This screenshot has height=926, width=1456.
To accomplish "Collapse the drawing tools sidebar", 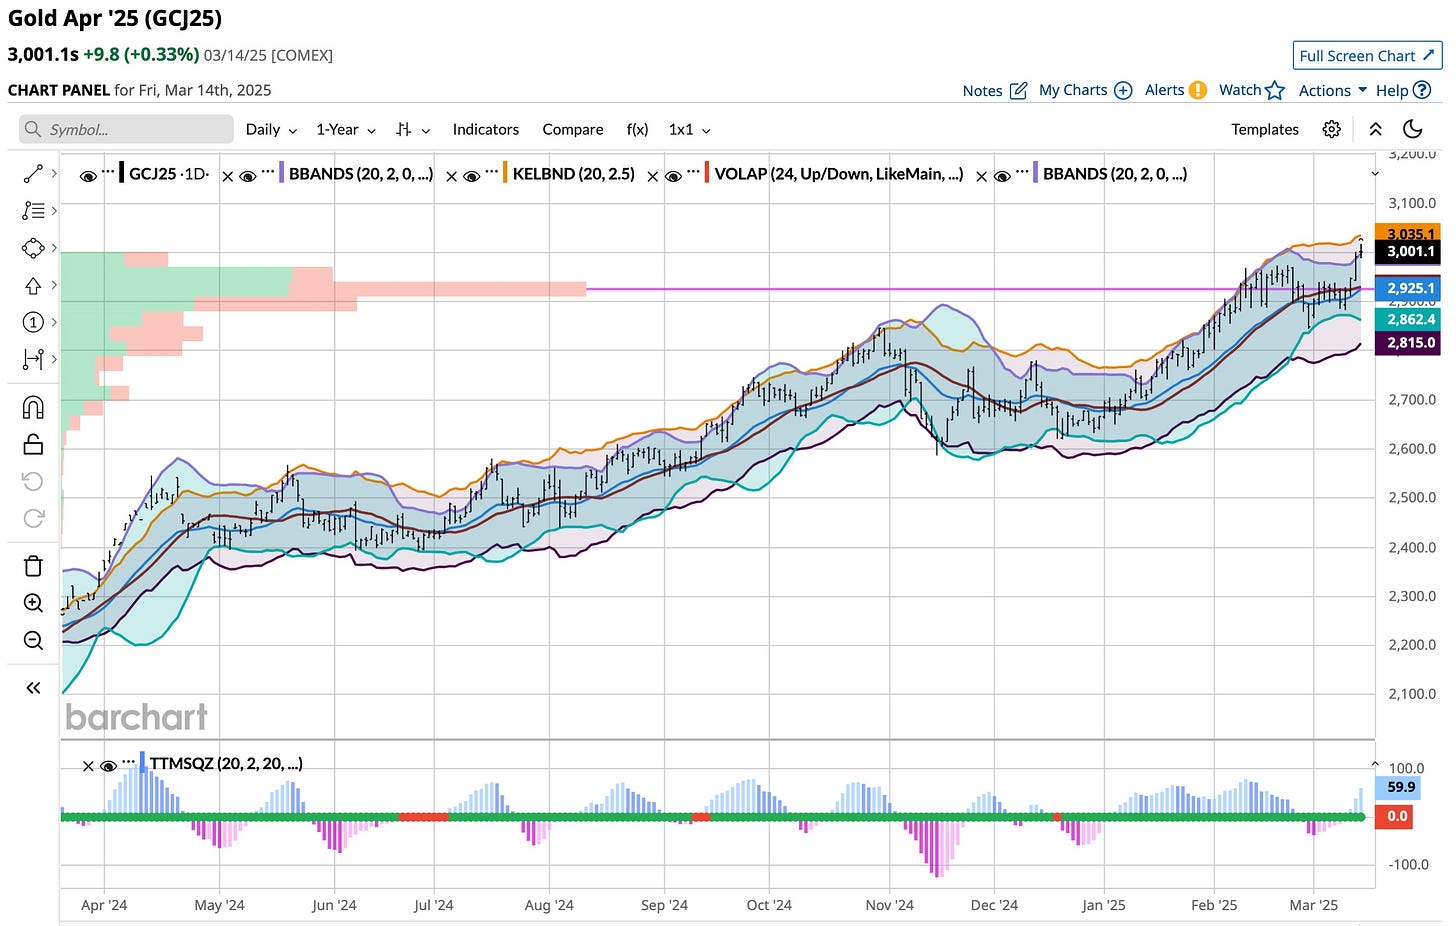I will (33, 687).
